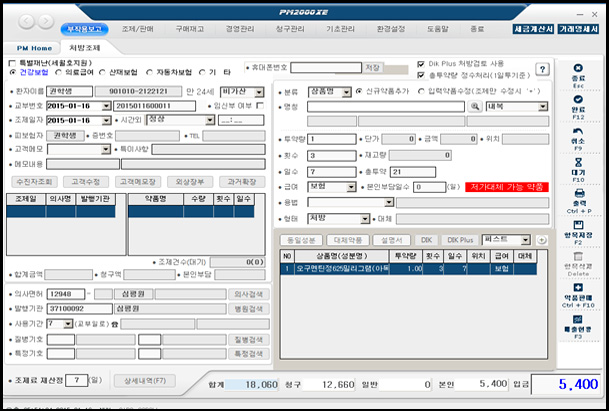Open the 부작용보고 menu
The height and width of the screenshot is (411, 609).
84,29
